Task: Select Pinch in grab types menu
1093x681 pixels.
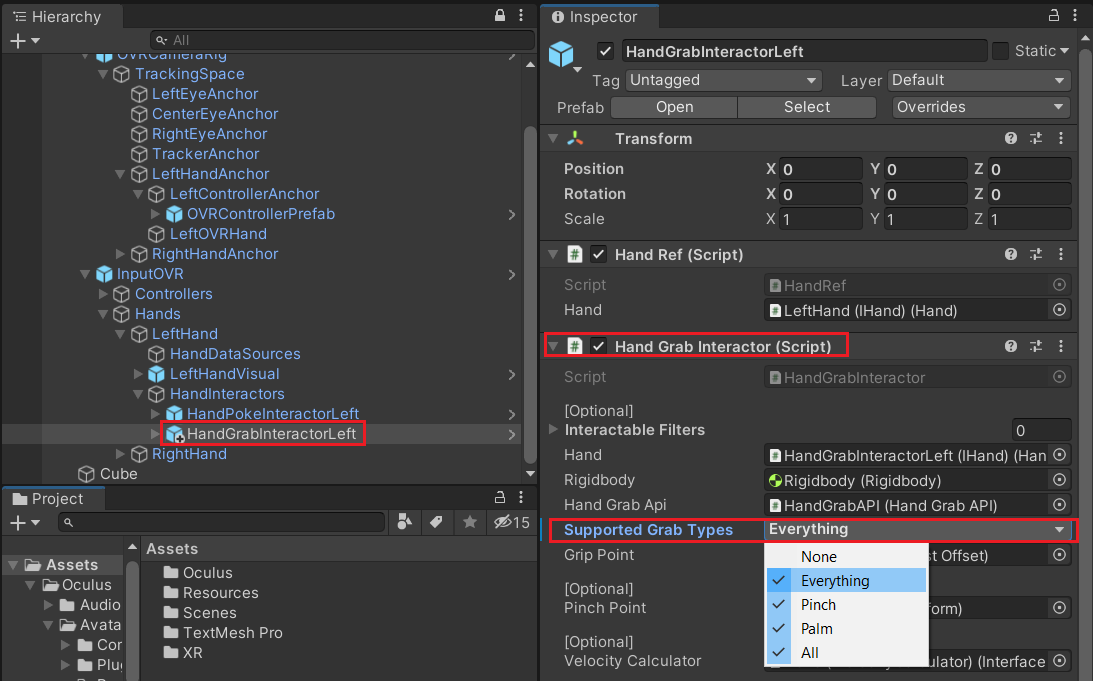Action: click(818, 605)
